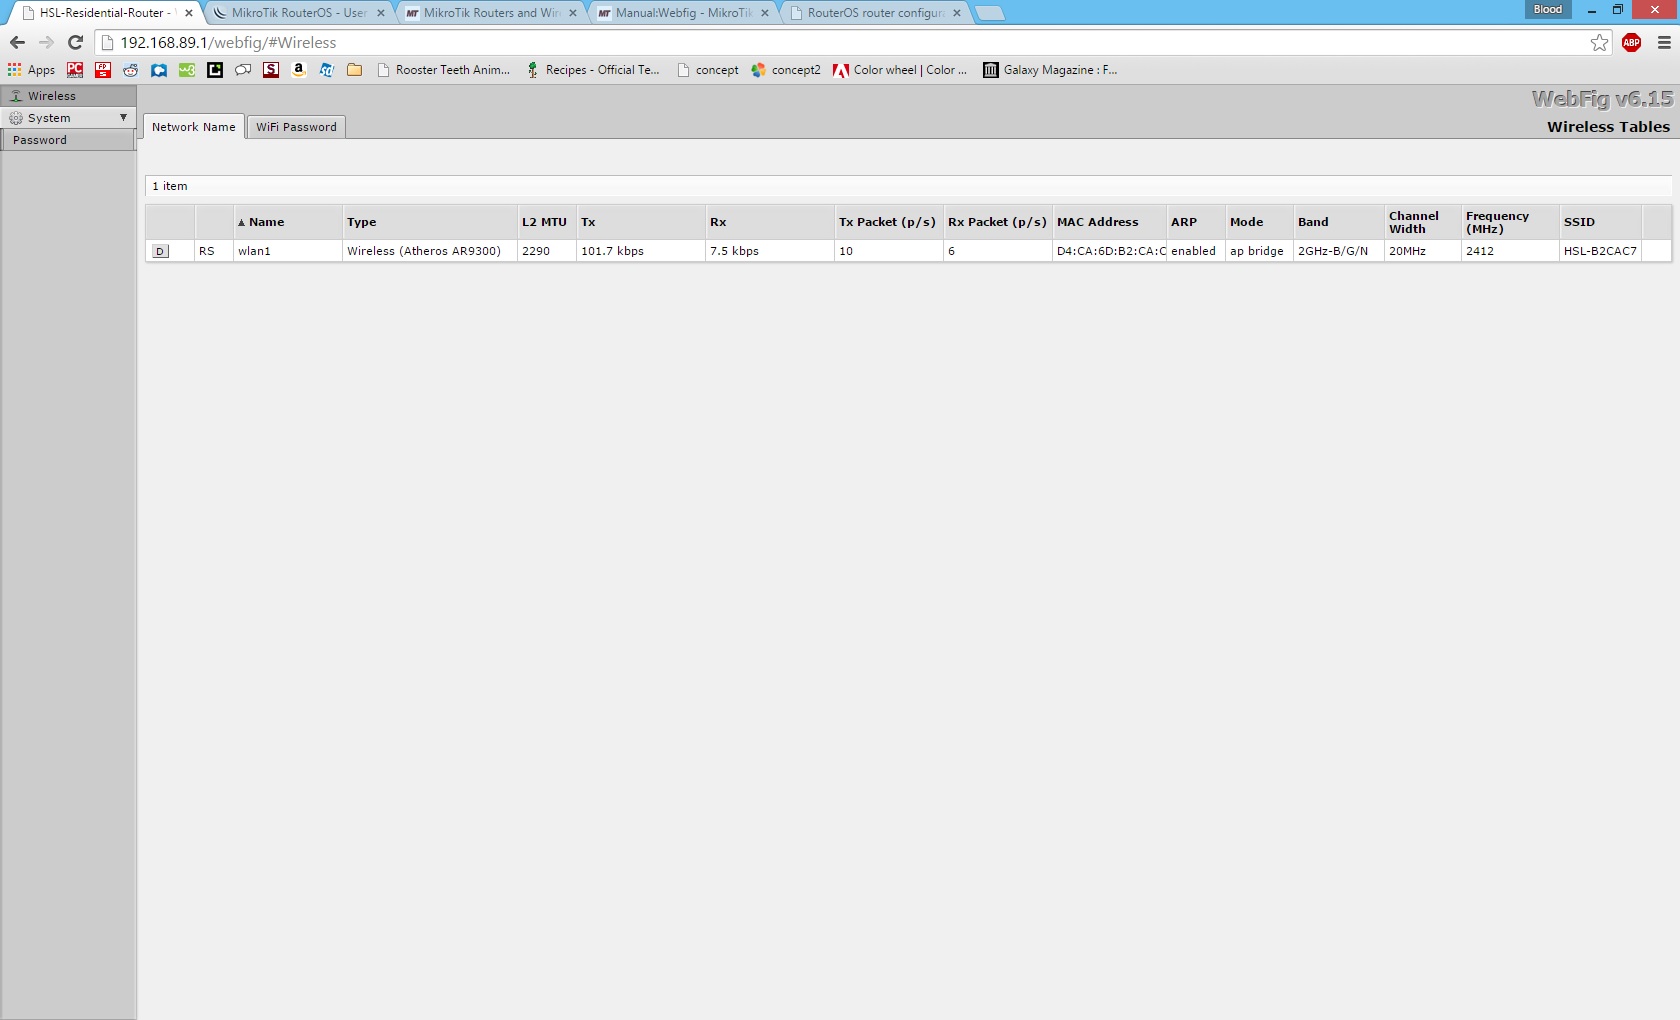The image size is (1680, 1020).
Task: Bookmark this page with the star icon
Action: tap(1599, 42)
